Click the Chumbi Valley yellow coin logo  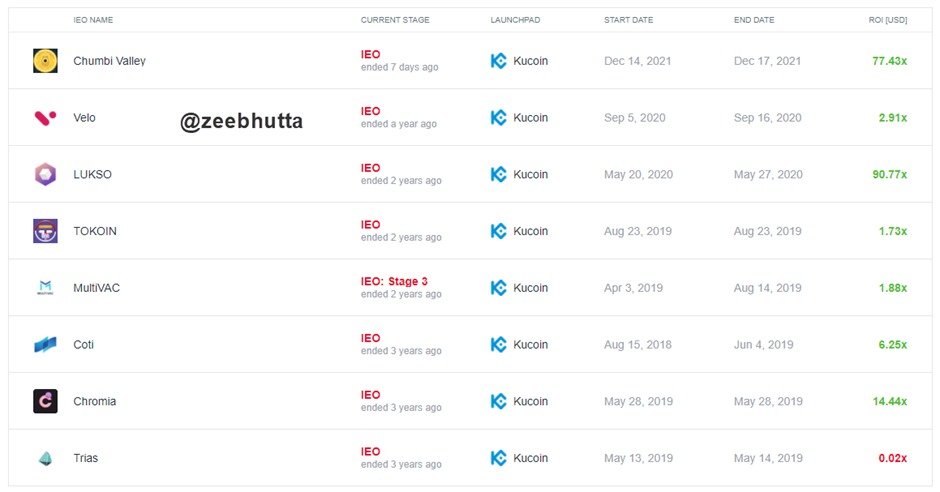click(45, 61)
